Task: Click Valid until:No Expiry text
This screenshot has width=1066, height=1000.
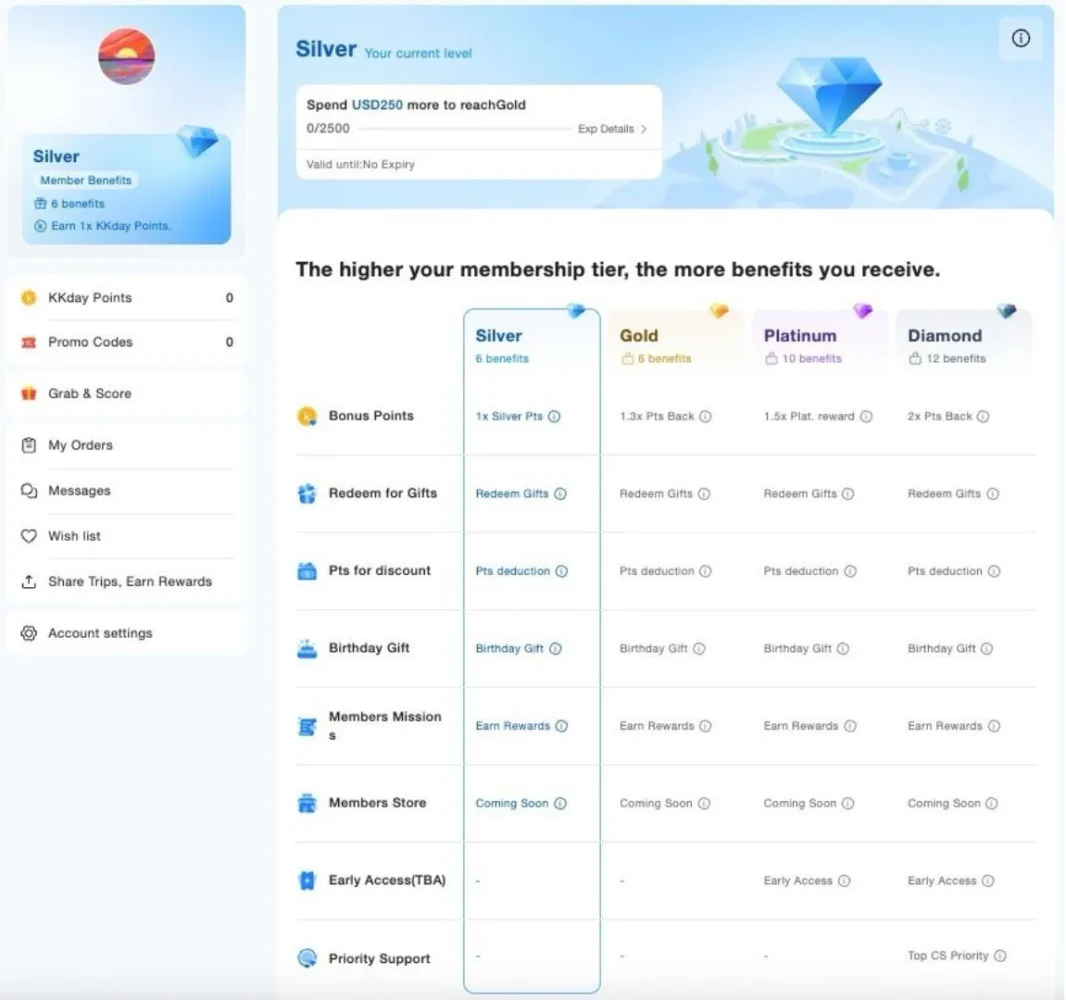Action: (x=360, y=165)
